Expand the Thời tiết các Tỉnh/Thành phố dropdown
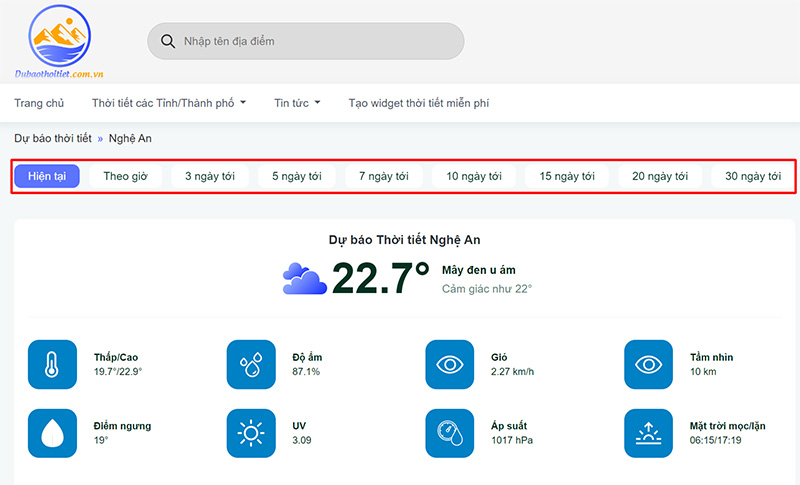Screen dimensions: 800x485 168,103
